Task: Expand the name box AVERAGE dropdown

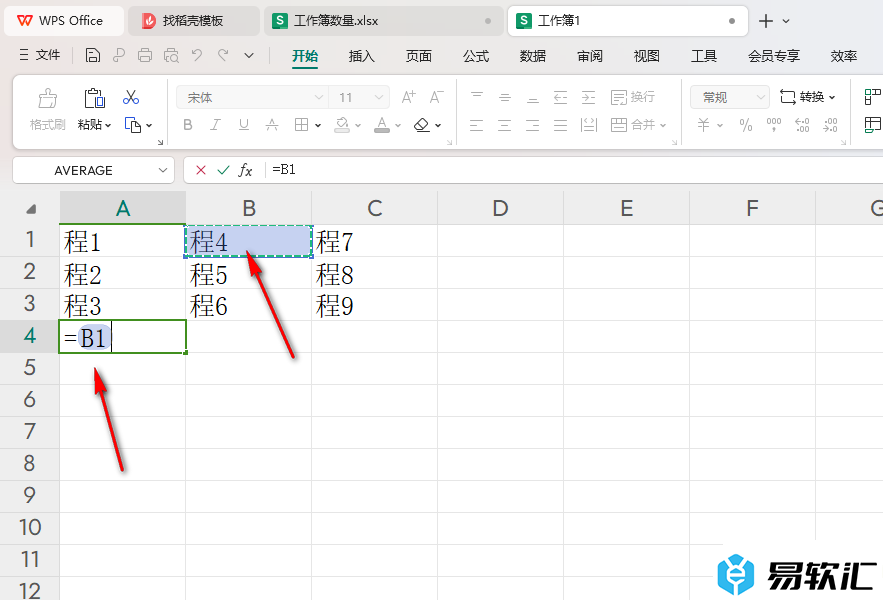Action: click(163, 170)
